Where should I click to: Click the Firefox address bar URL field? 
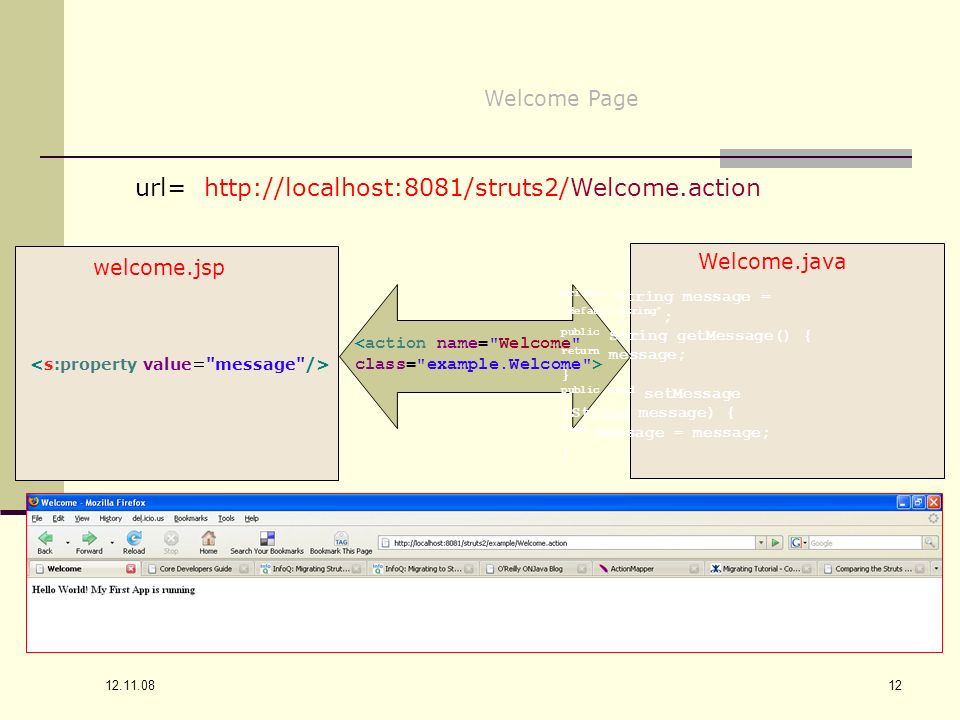click(567, 543)
